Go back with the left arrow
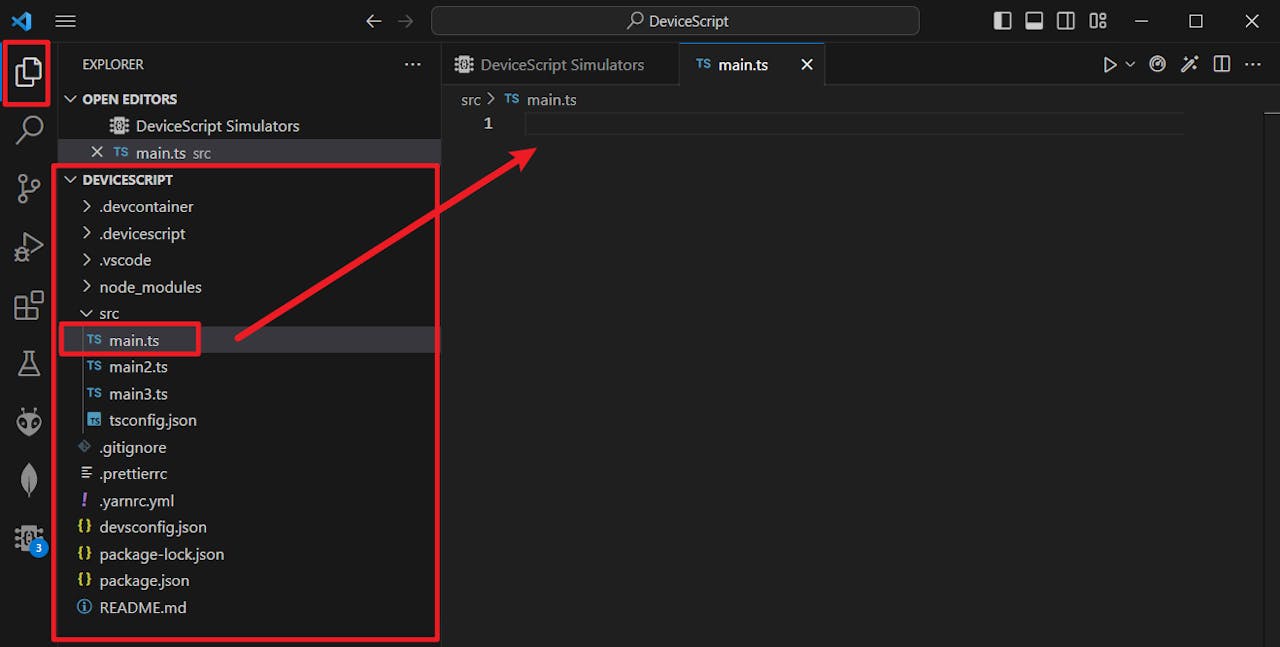Viewport: 1280px width, 647px height. tap(374, 21)
